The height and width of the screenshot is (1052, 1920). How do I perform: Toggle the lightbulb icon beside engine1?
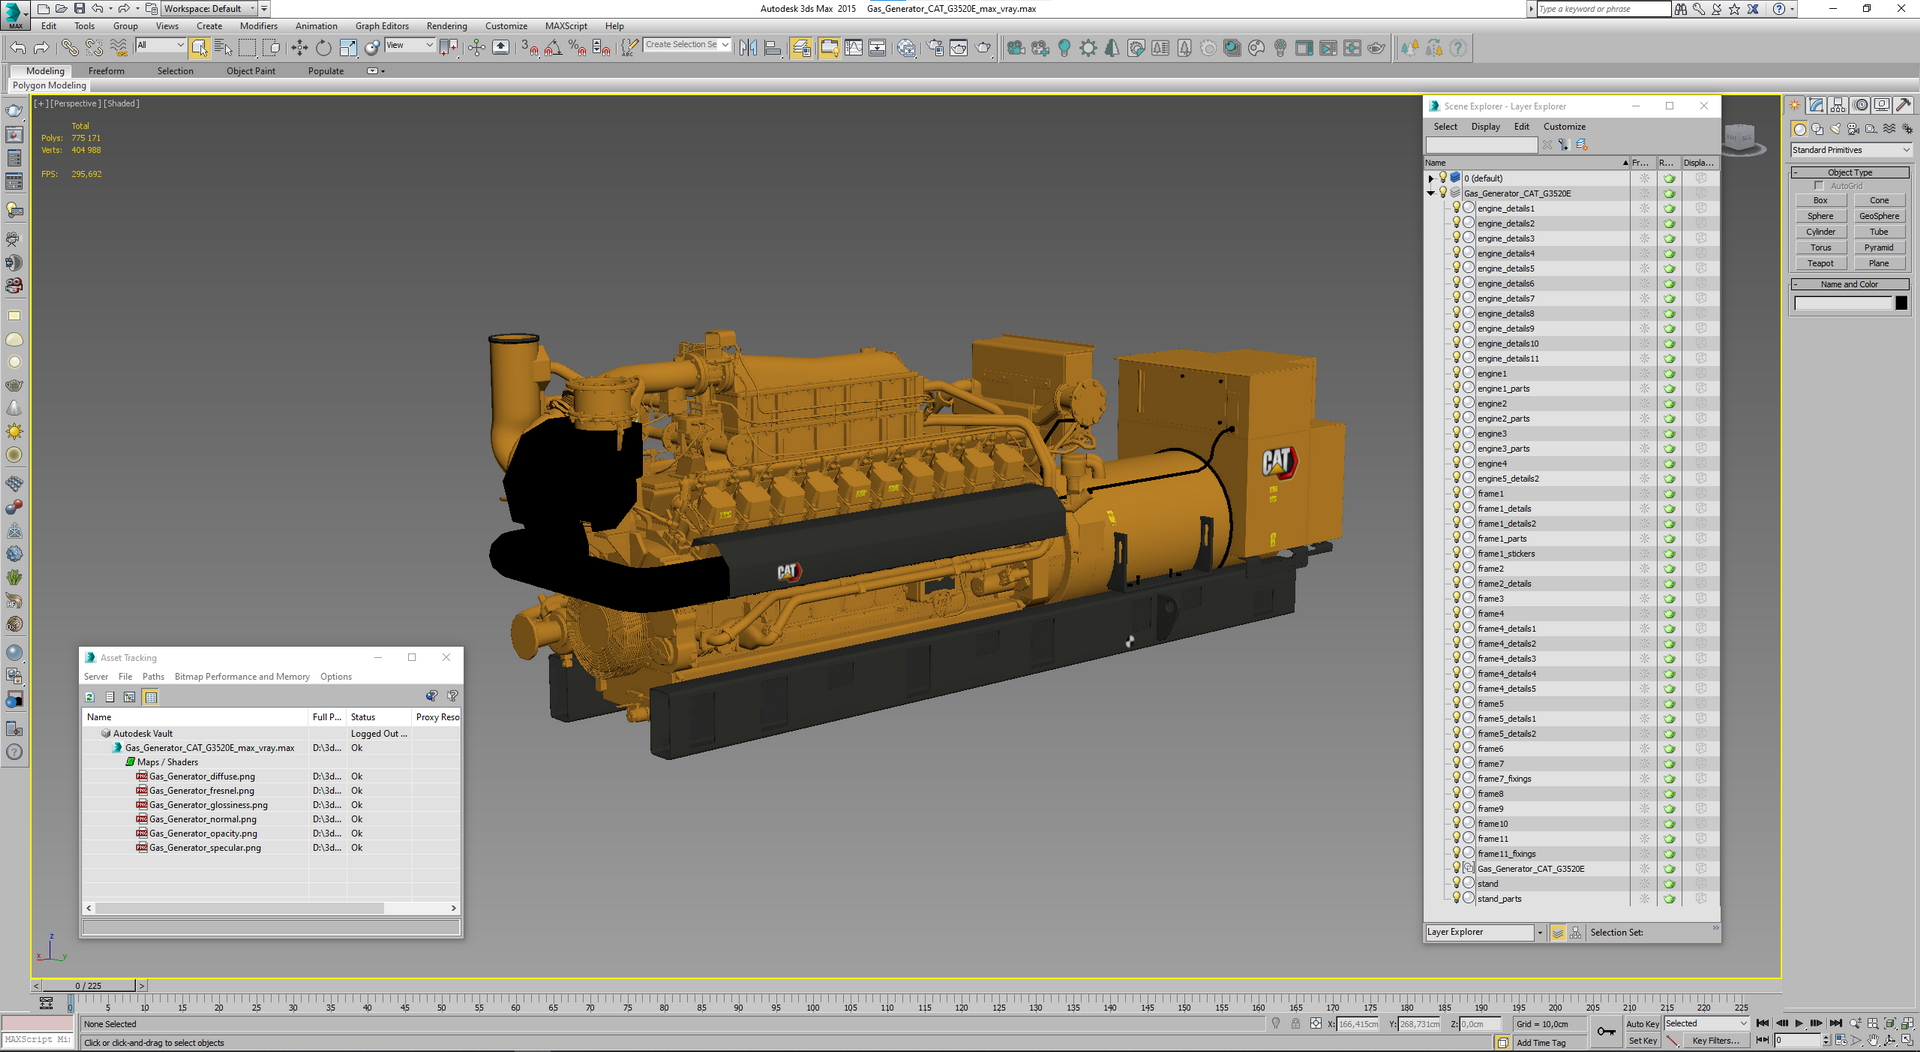(x=1457, y=373)
